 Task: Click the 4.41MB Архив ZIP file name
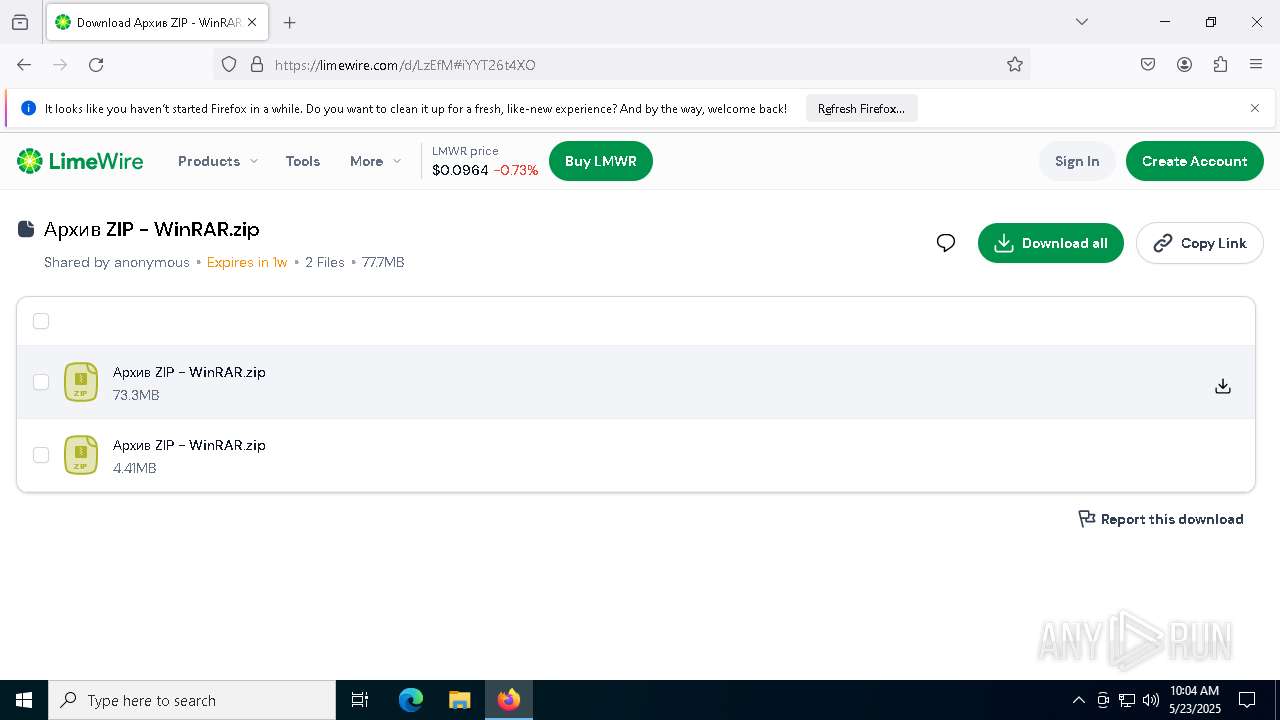(189, 445)
